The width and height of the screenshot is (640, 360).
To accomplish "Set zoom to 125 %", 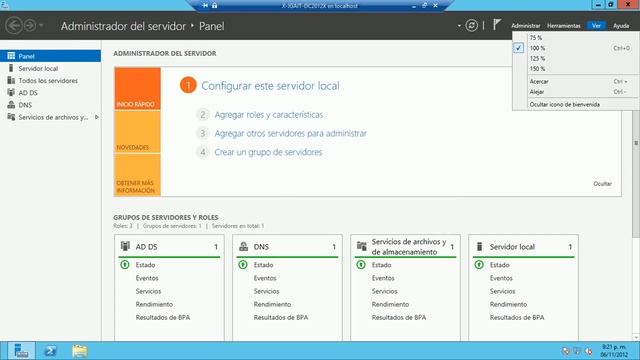I will click(537, 58).
